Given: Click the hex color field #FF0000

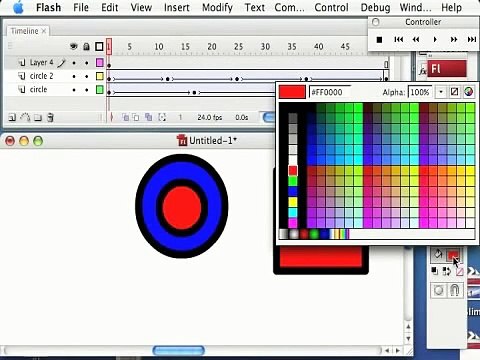Looking at the screenshot, I should tap(330, 92).
